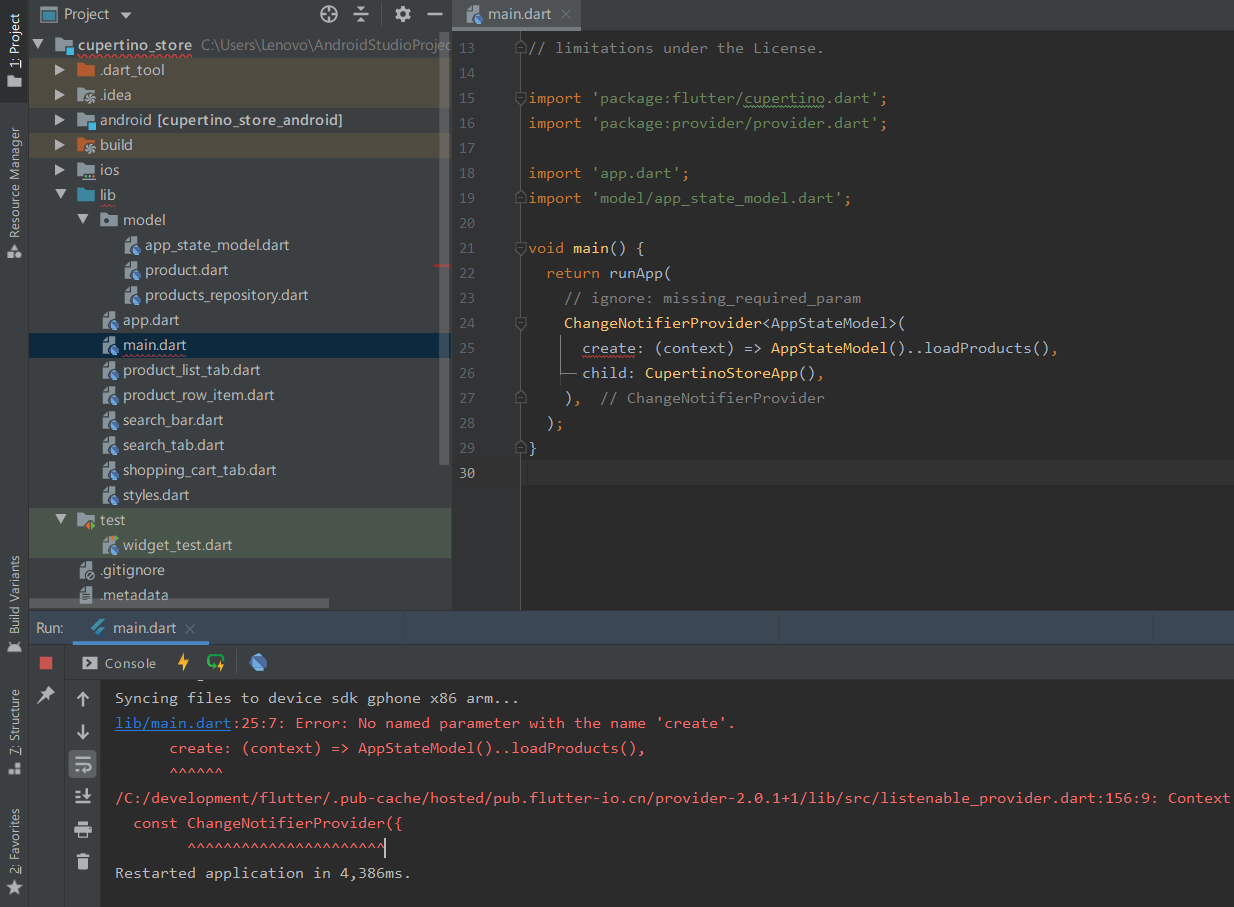Expand the .idea folder
Image resolution: width=1234 pixels, height=907 pixels.
tap(60, 95)
